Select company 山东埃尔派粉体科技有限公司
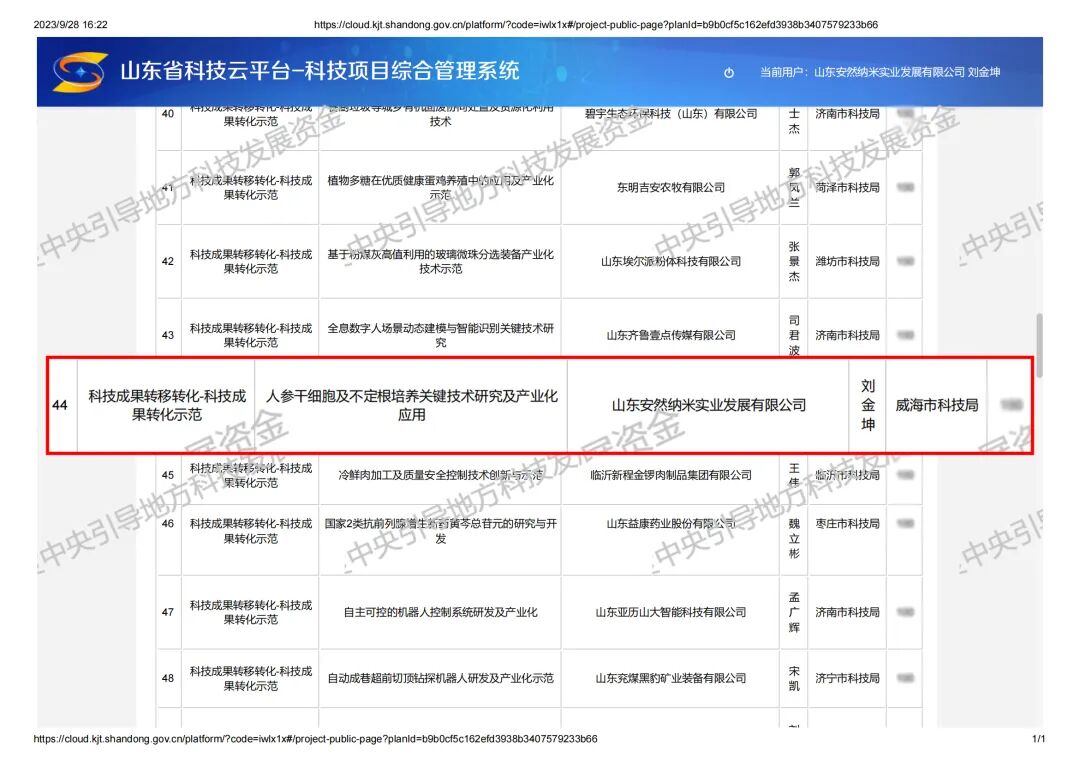 pos(671,261)
